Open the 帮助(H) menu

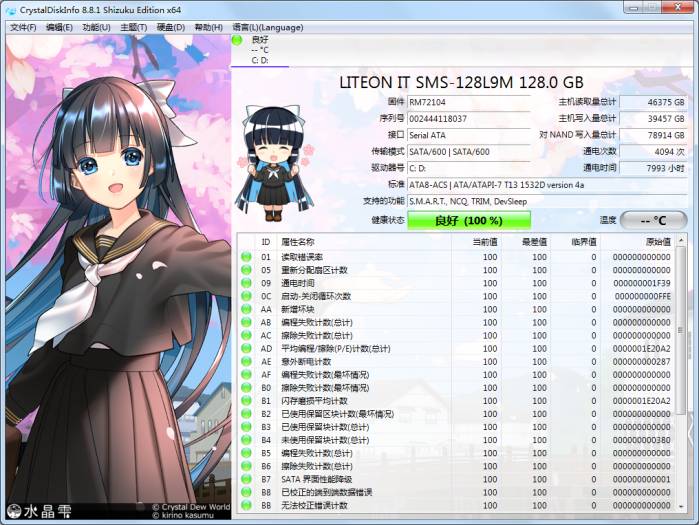209,28
